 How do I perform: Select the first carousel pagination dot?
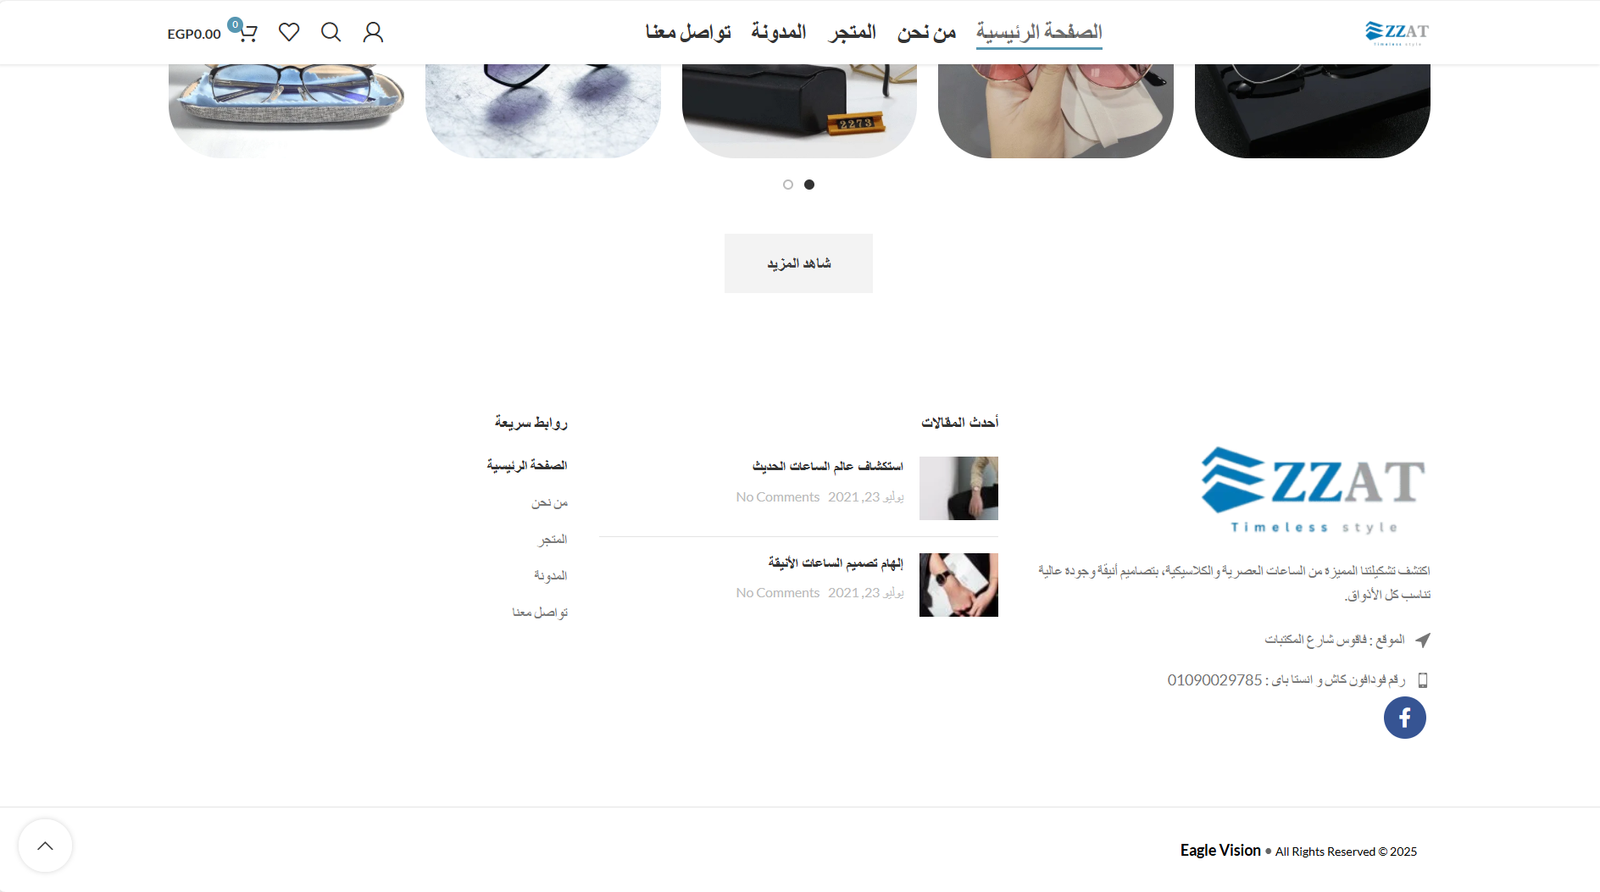tap(788, 184)
